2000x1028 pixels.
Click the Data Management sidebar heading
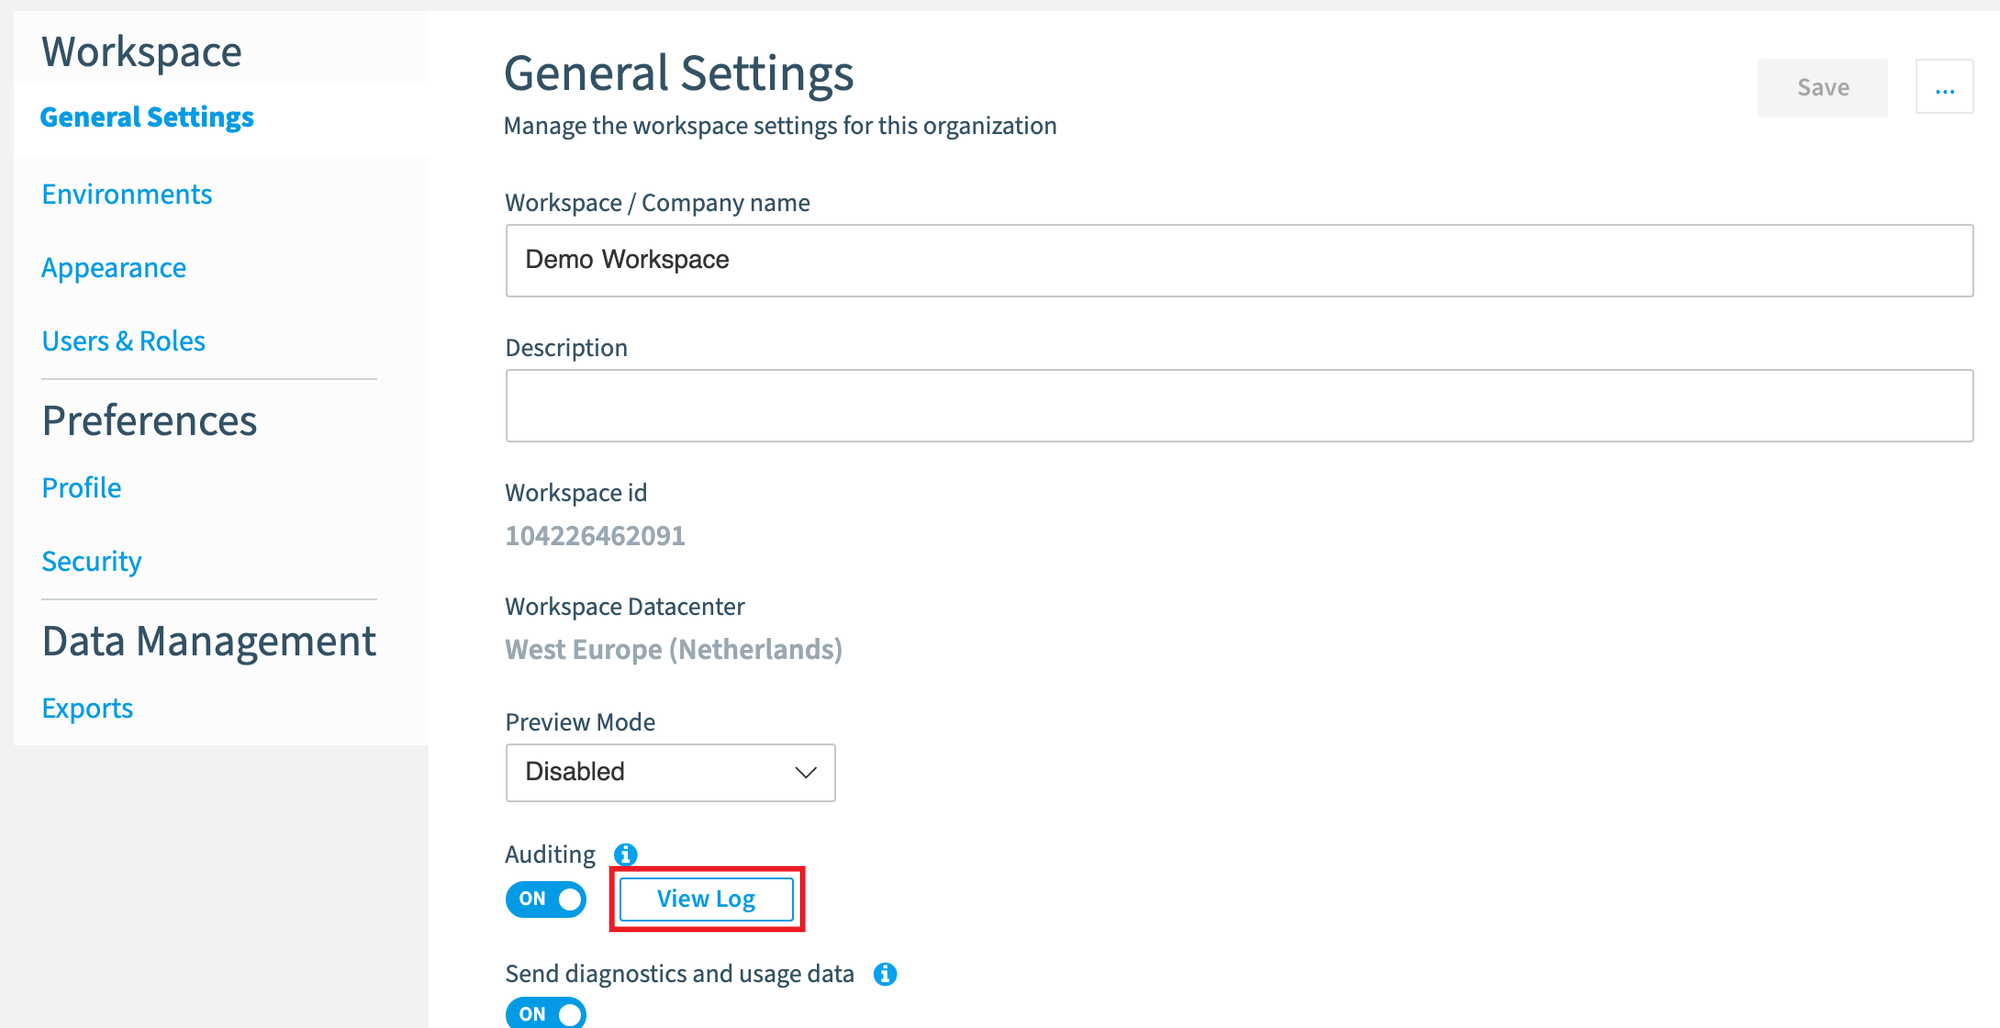[209, 641]
